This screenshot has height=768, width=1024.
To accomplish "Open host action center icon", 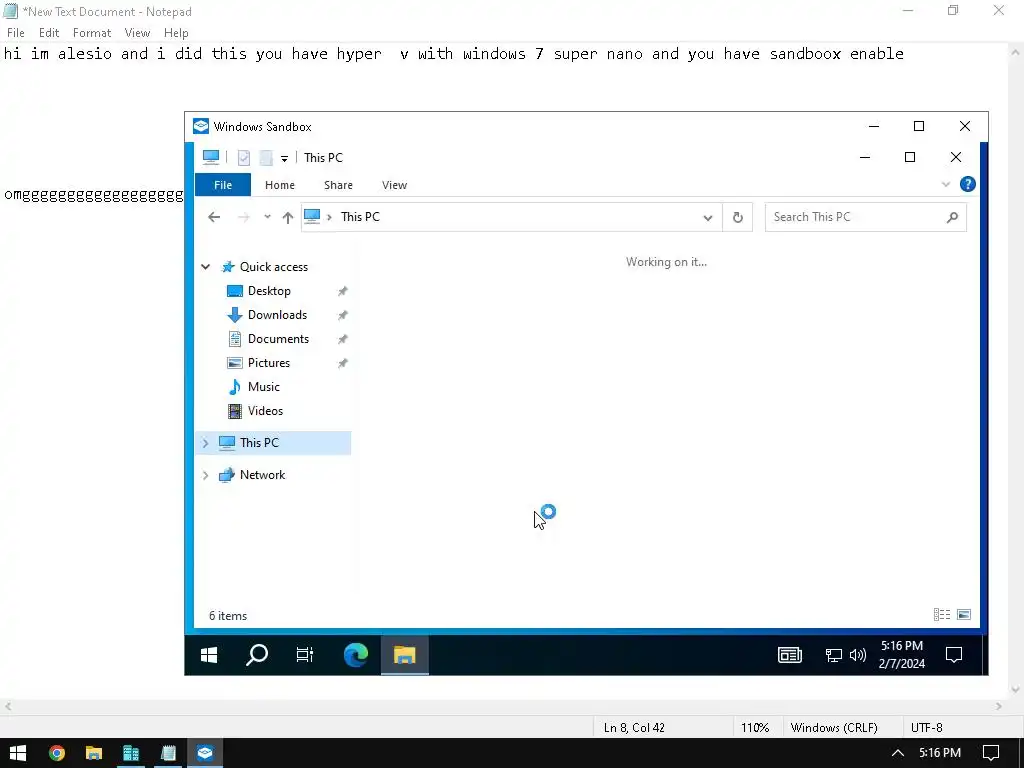I will (x=991, y=753).
